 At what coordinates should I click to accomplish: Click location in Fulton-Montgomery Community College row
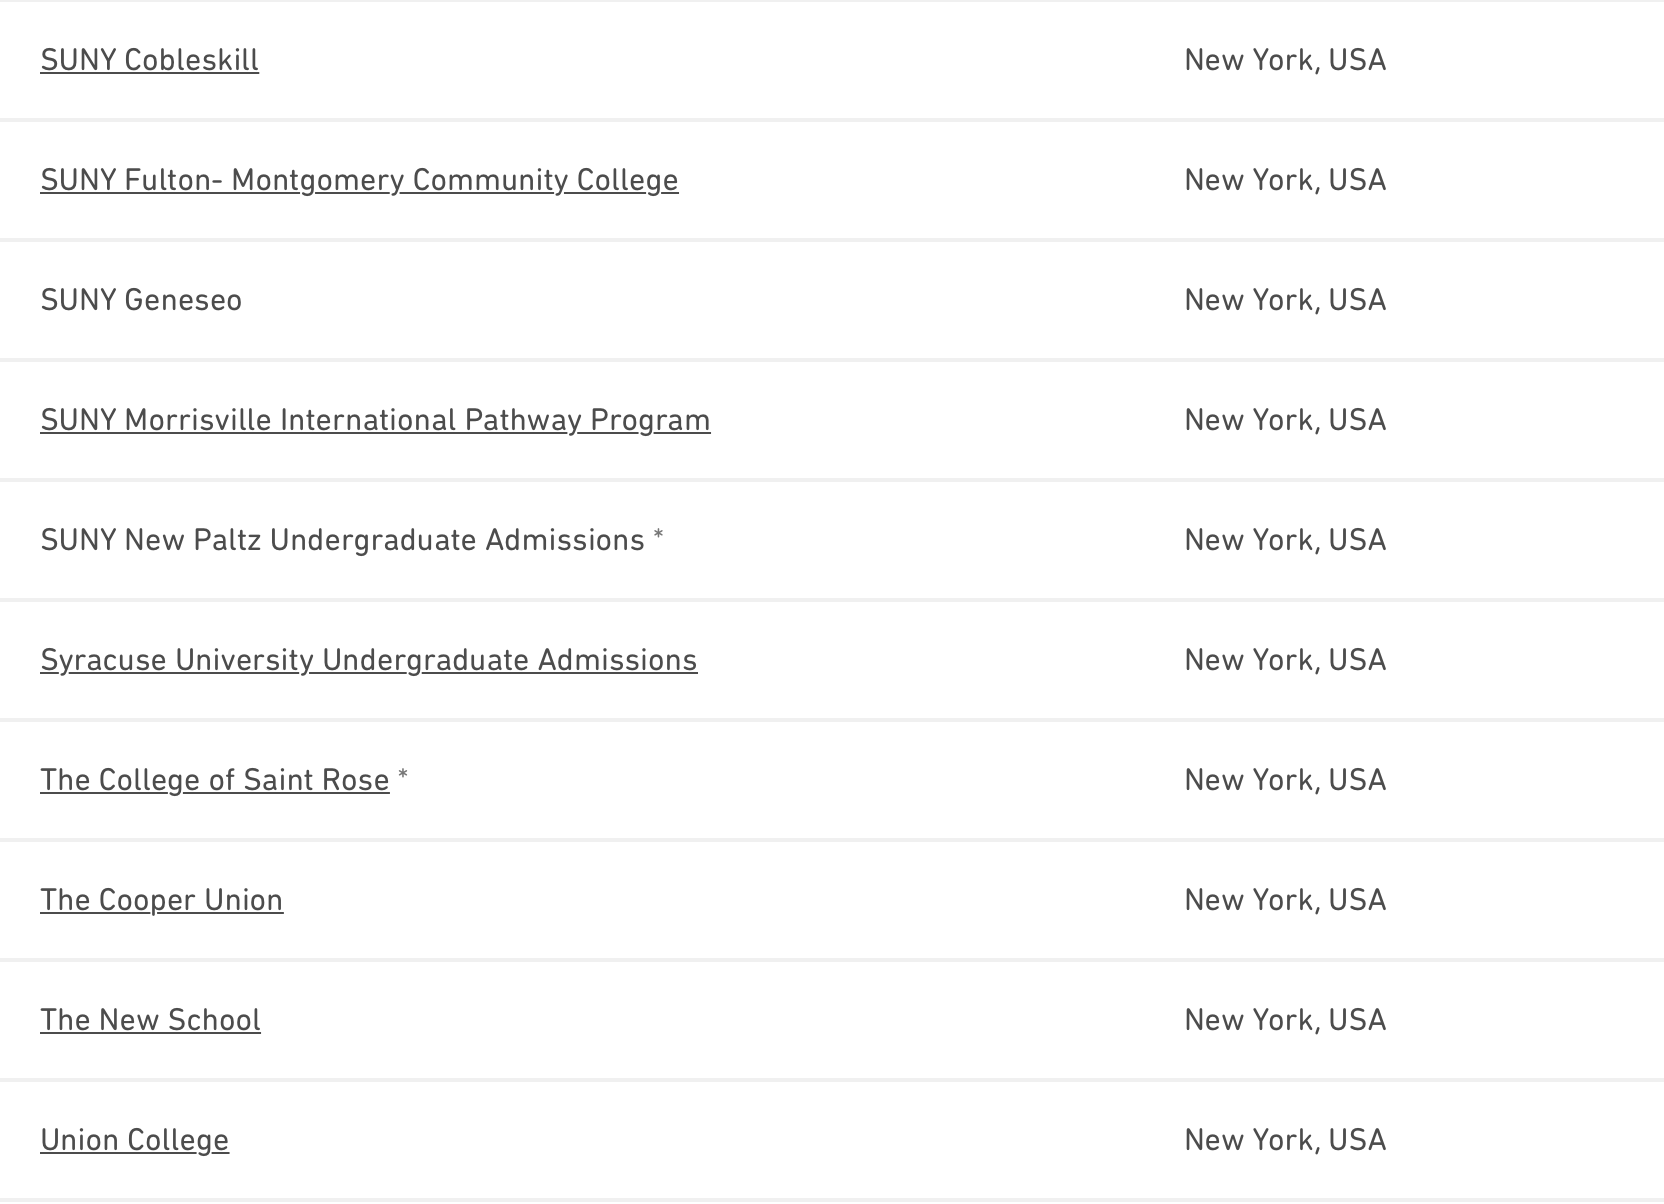coord(1285,180)
